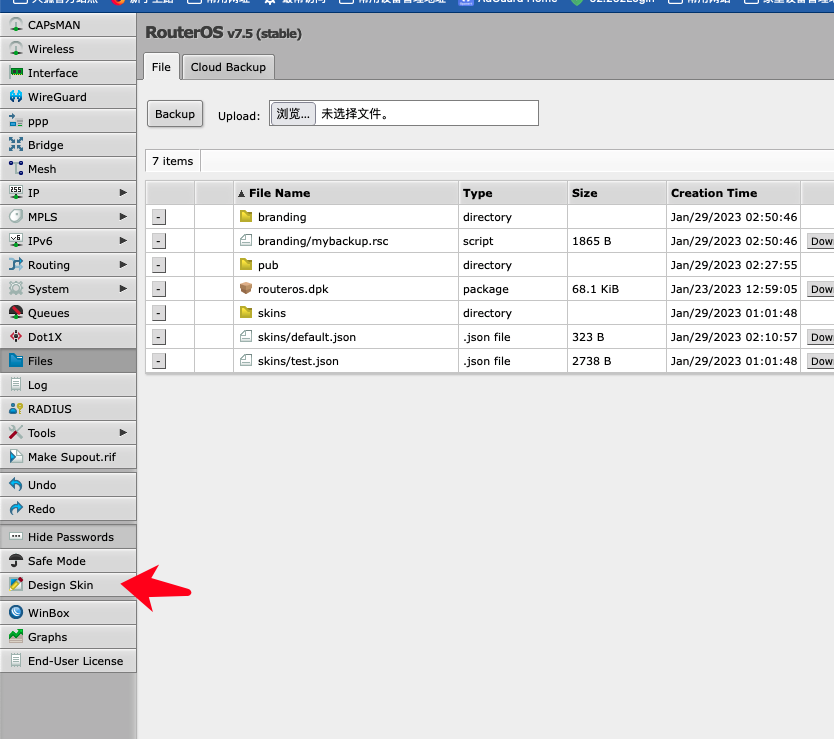This screenshot has width=834, height=739.
Task: Click the pub folder icon
Action: coord(246,264)
